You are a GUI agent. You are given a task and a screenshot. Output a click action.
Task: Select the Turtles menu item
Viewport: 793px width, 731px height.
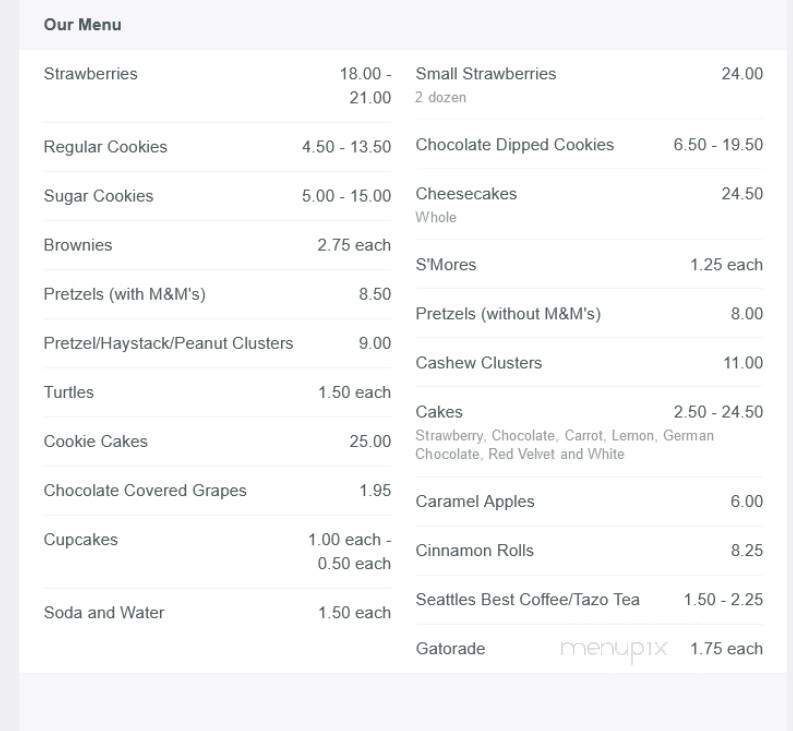pyautogui.click(x=69, y=392)
